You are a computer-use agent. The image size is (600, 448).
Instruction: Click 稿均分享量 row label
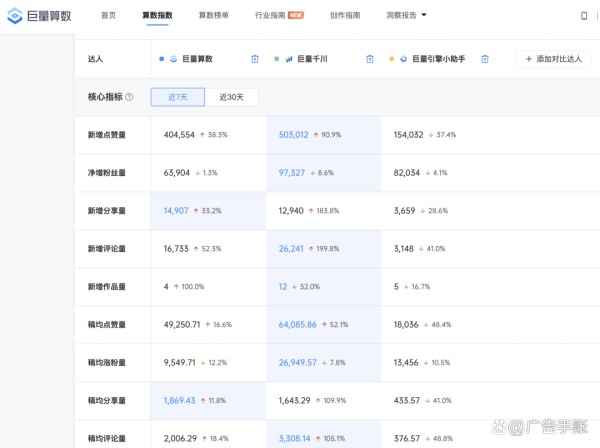pyautogui.click(x=107, y=401)
